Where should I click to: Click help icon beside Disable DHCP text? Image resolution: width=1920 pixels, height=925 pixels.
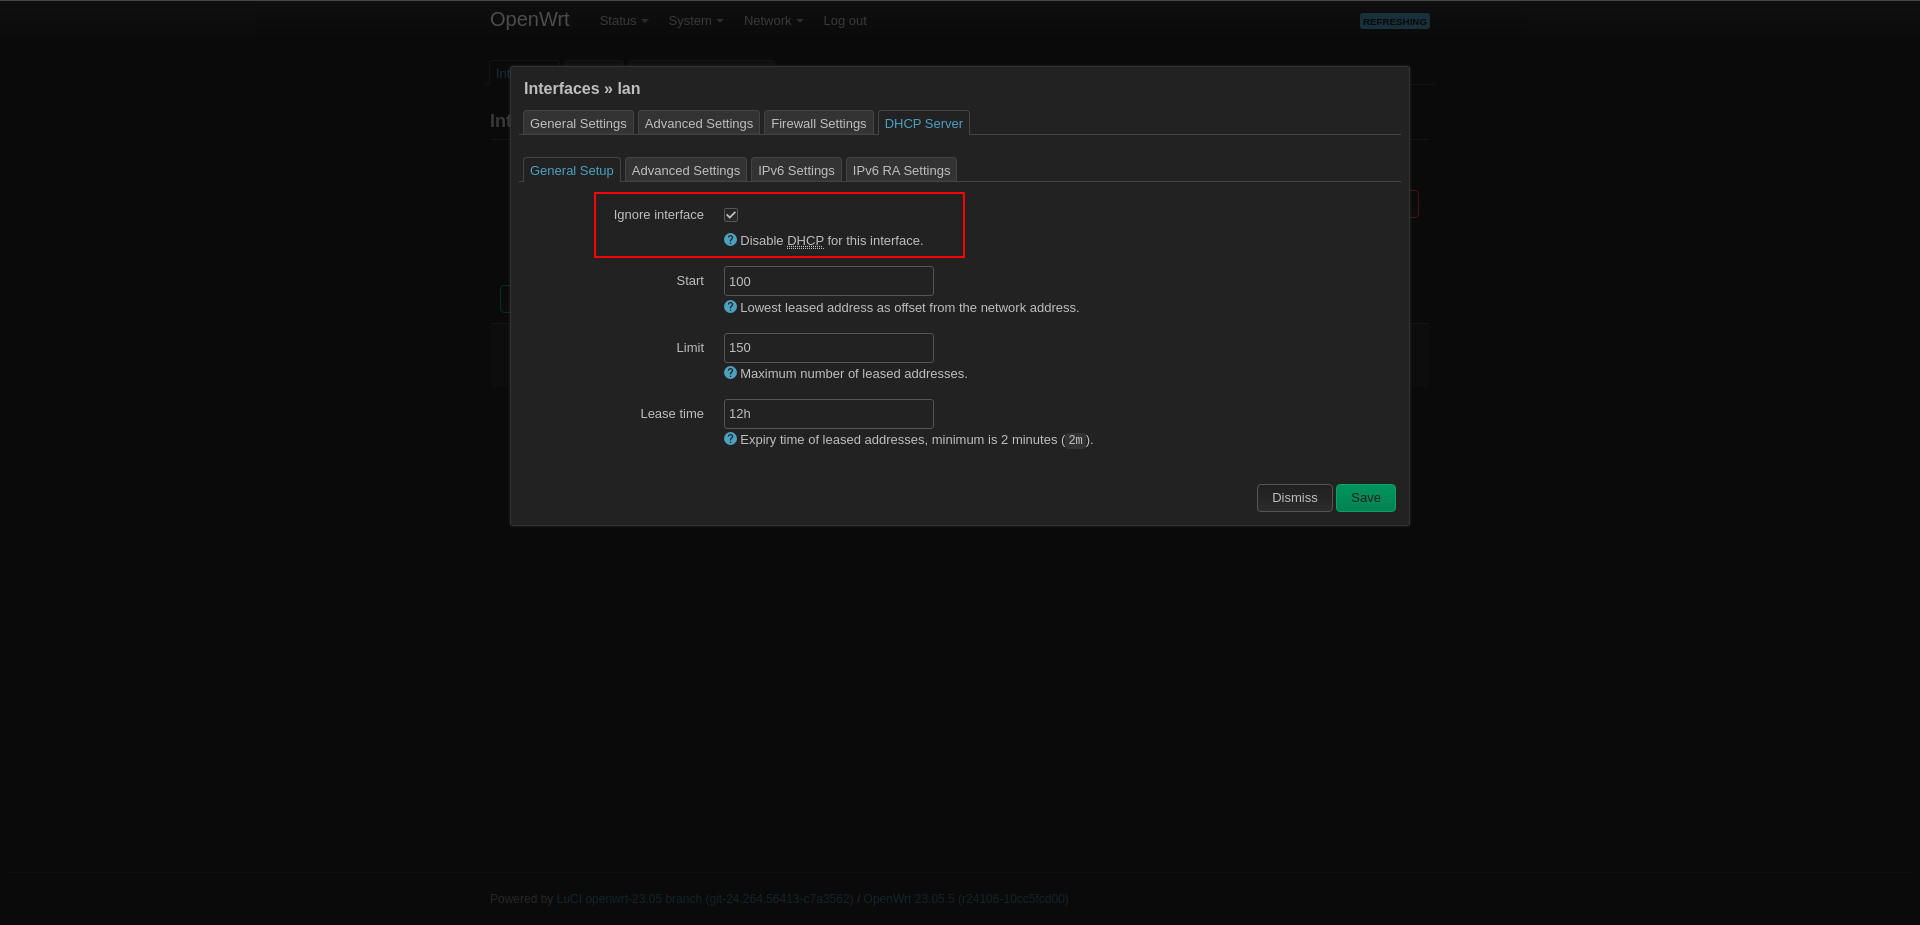click(730, 240)
